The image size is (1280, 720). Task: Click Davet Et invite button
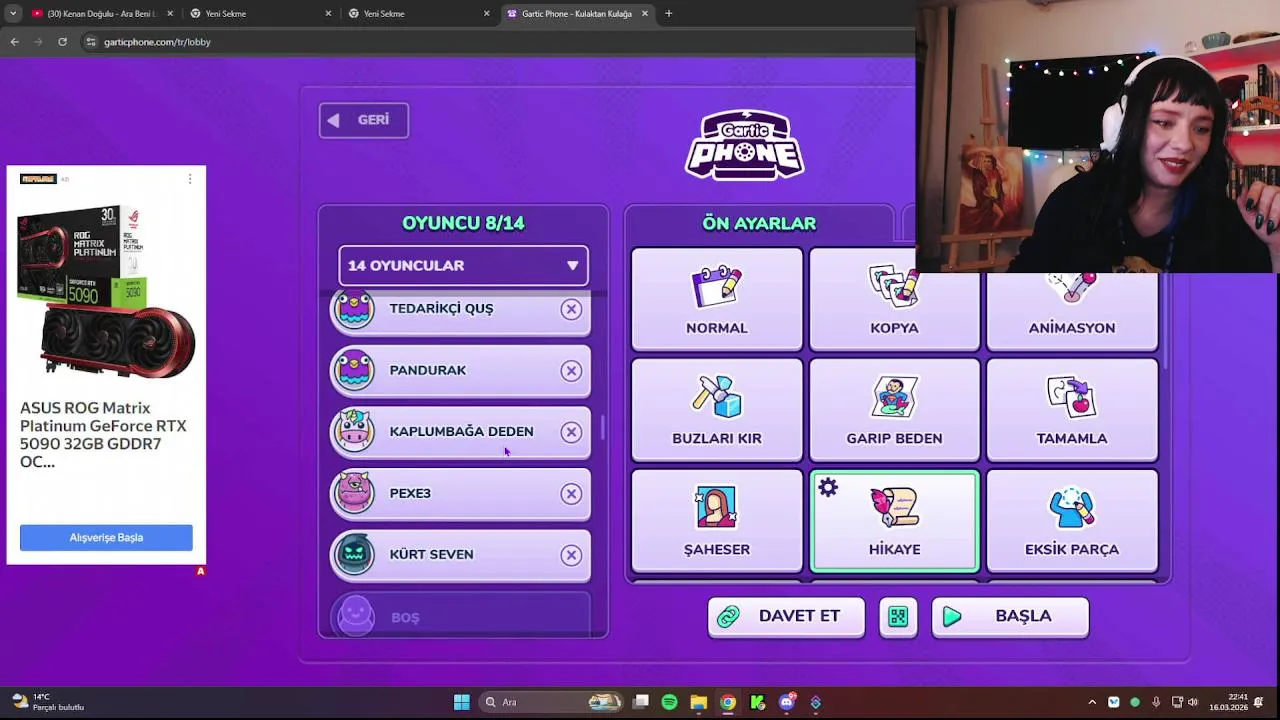[786, 617]
